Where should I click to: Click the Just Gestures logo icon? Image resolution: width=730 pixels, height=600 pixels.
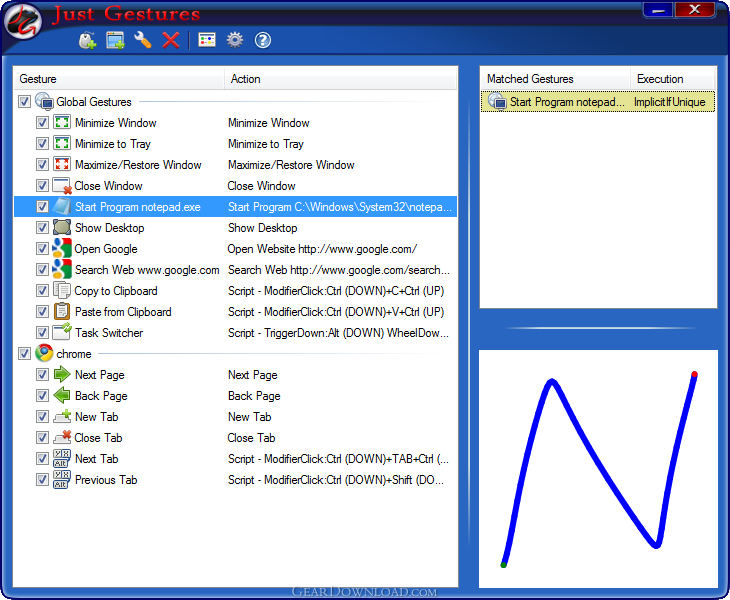point(22,22)
